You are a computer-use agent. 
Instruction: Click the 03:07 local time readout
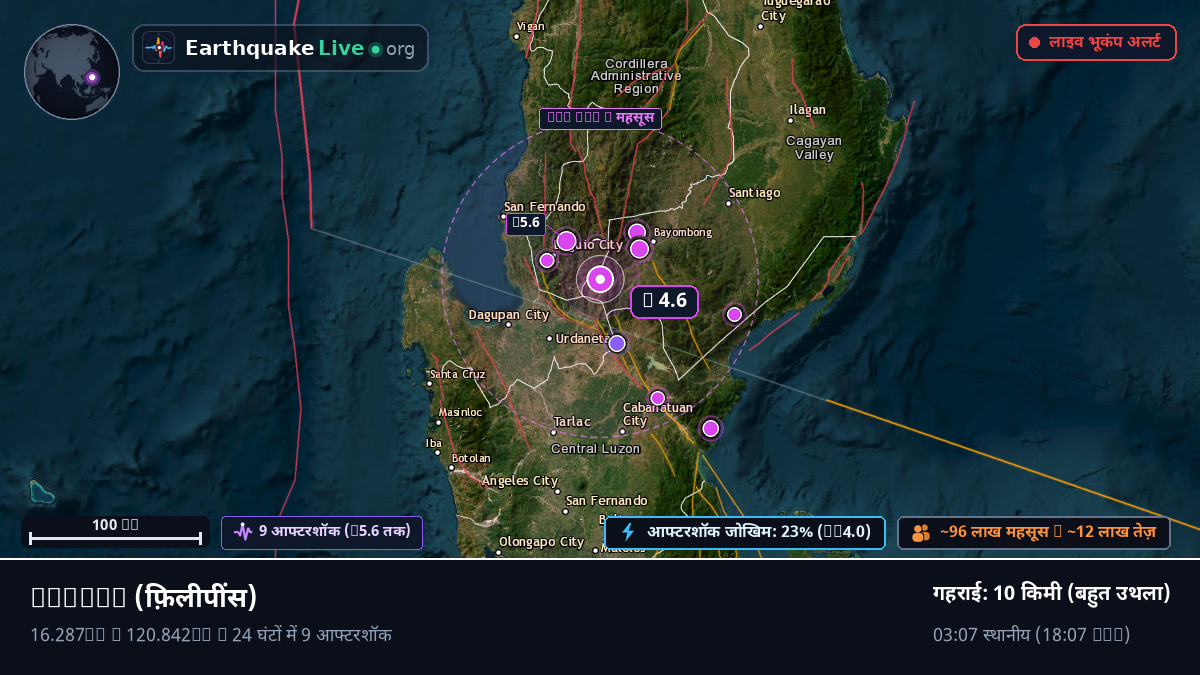coord(1032,634)
